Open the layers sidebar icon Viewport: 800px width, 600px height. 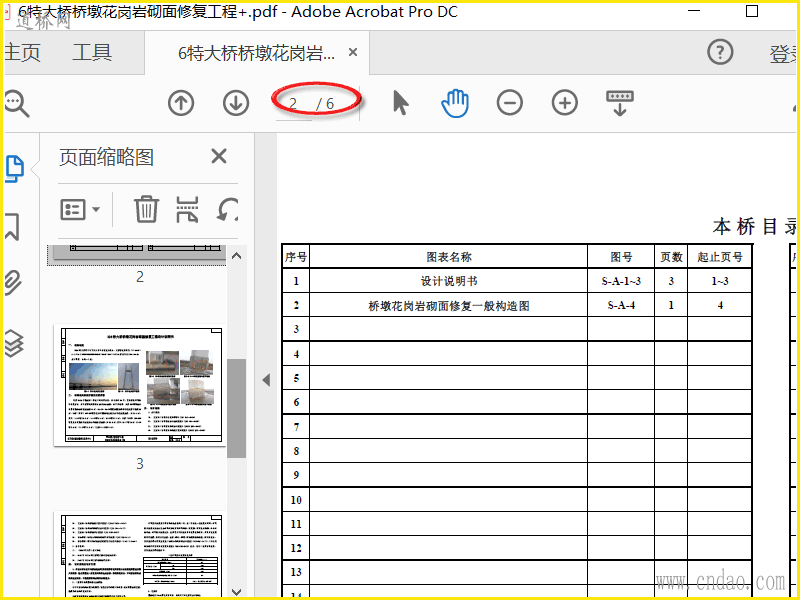[x=14, y=342]
